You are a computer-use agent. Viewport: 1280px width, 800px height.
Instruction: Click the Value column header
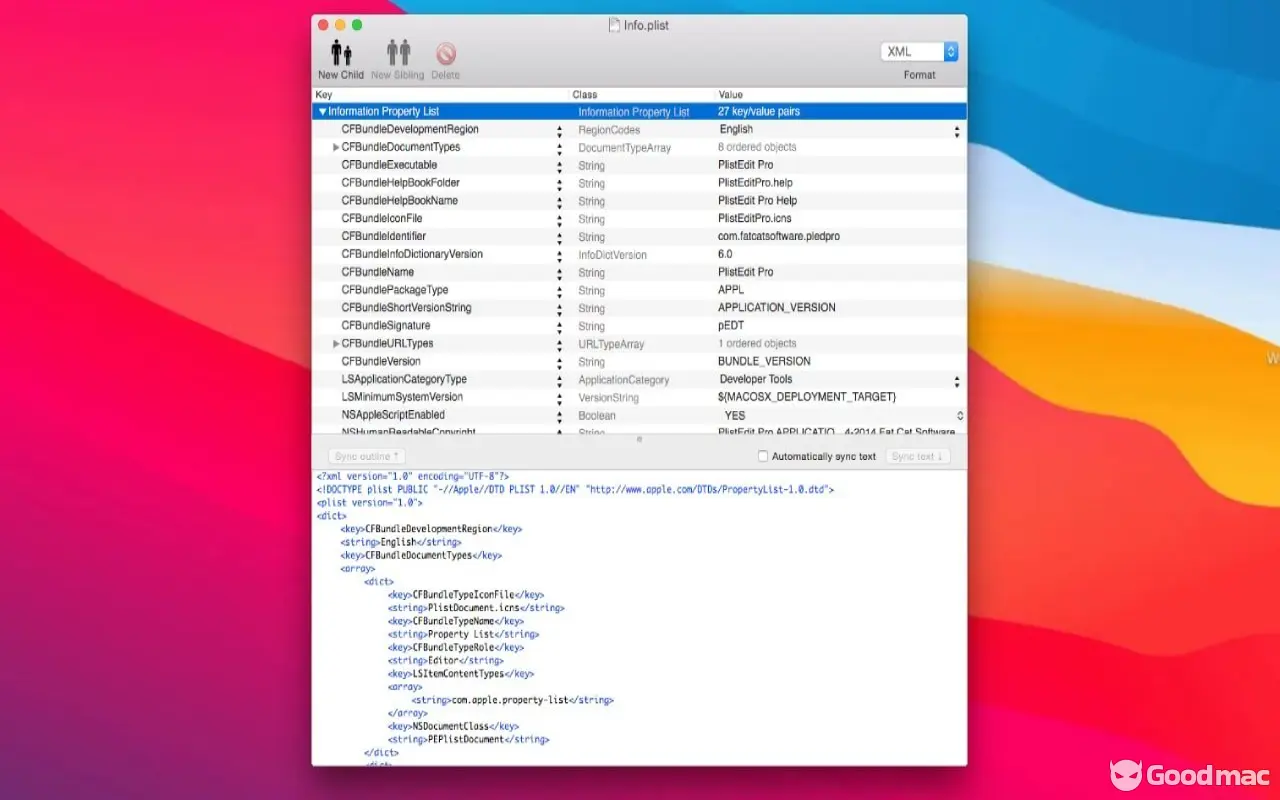840,95
